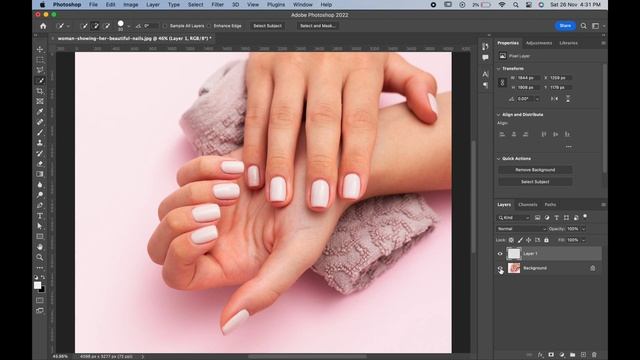Select the Rectangular Marquee tool
Viewport: 640px width, 360px height.
tap(40, 60)
